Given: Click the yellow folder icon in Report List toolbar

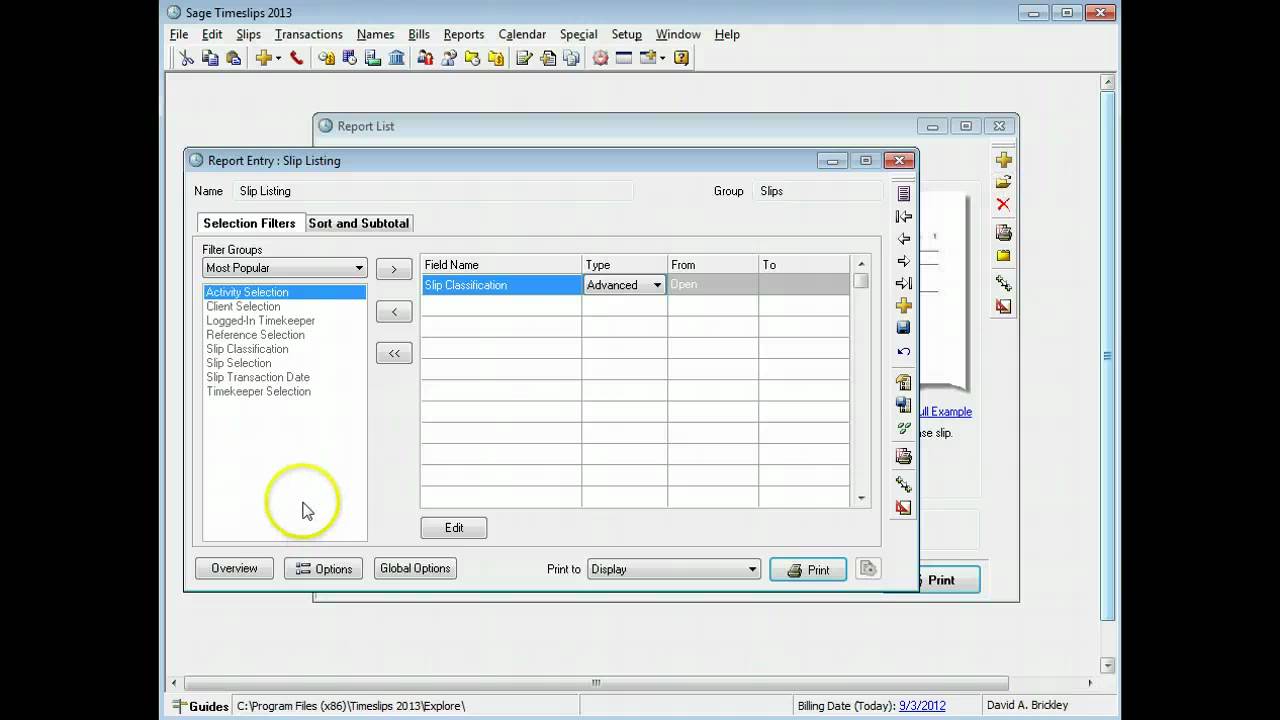Looking at the screenshot, I should point(1003,256).
